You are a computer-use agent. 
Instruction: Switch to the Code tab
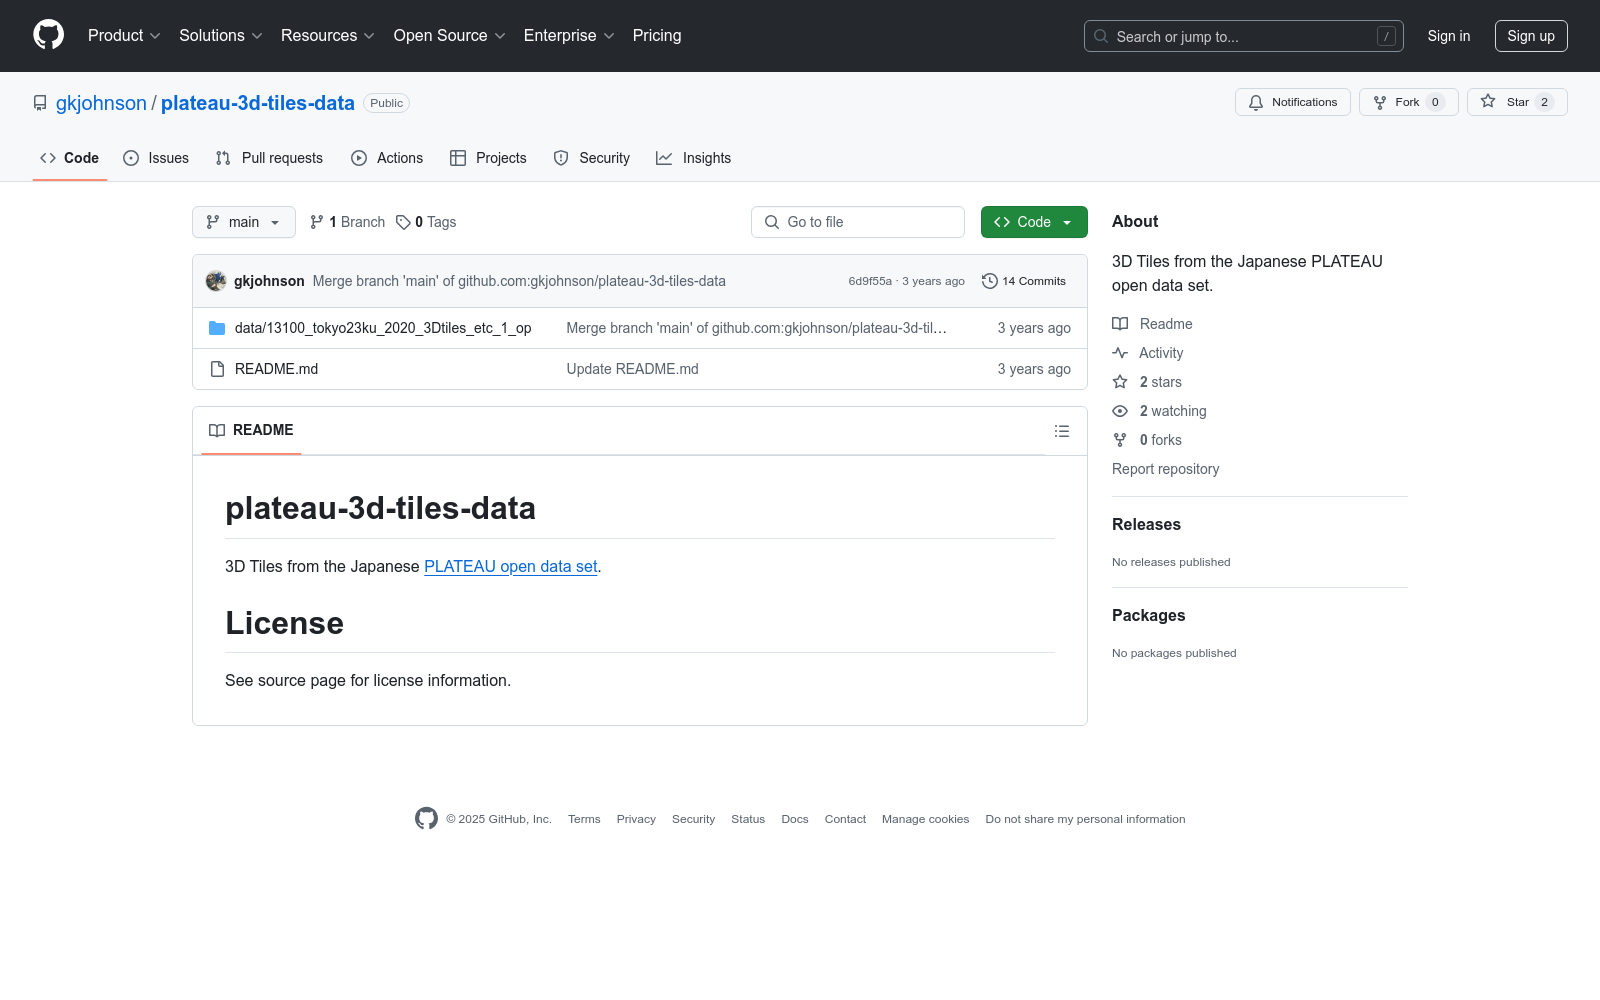click(x=70, y=158)
